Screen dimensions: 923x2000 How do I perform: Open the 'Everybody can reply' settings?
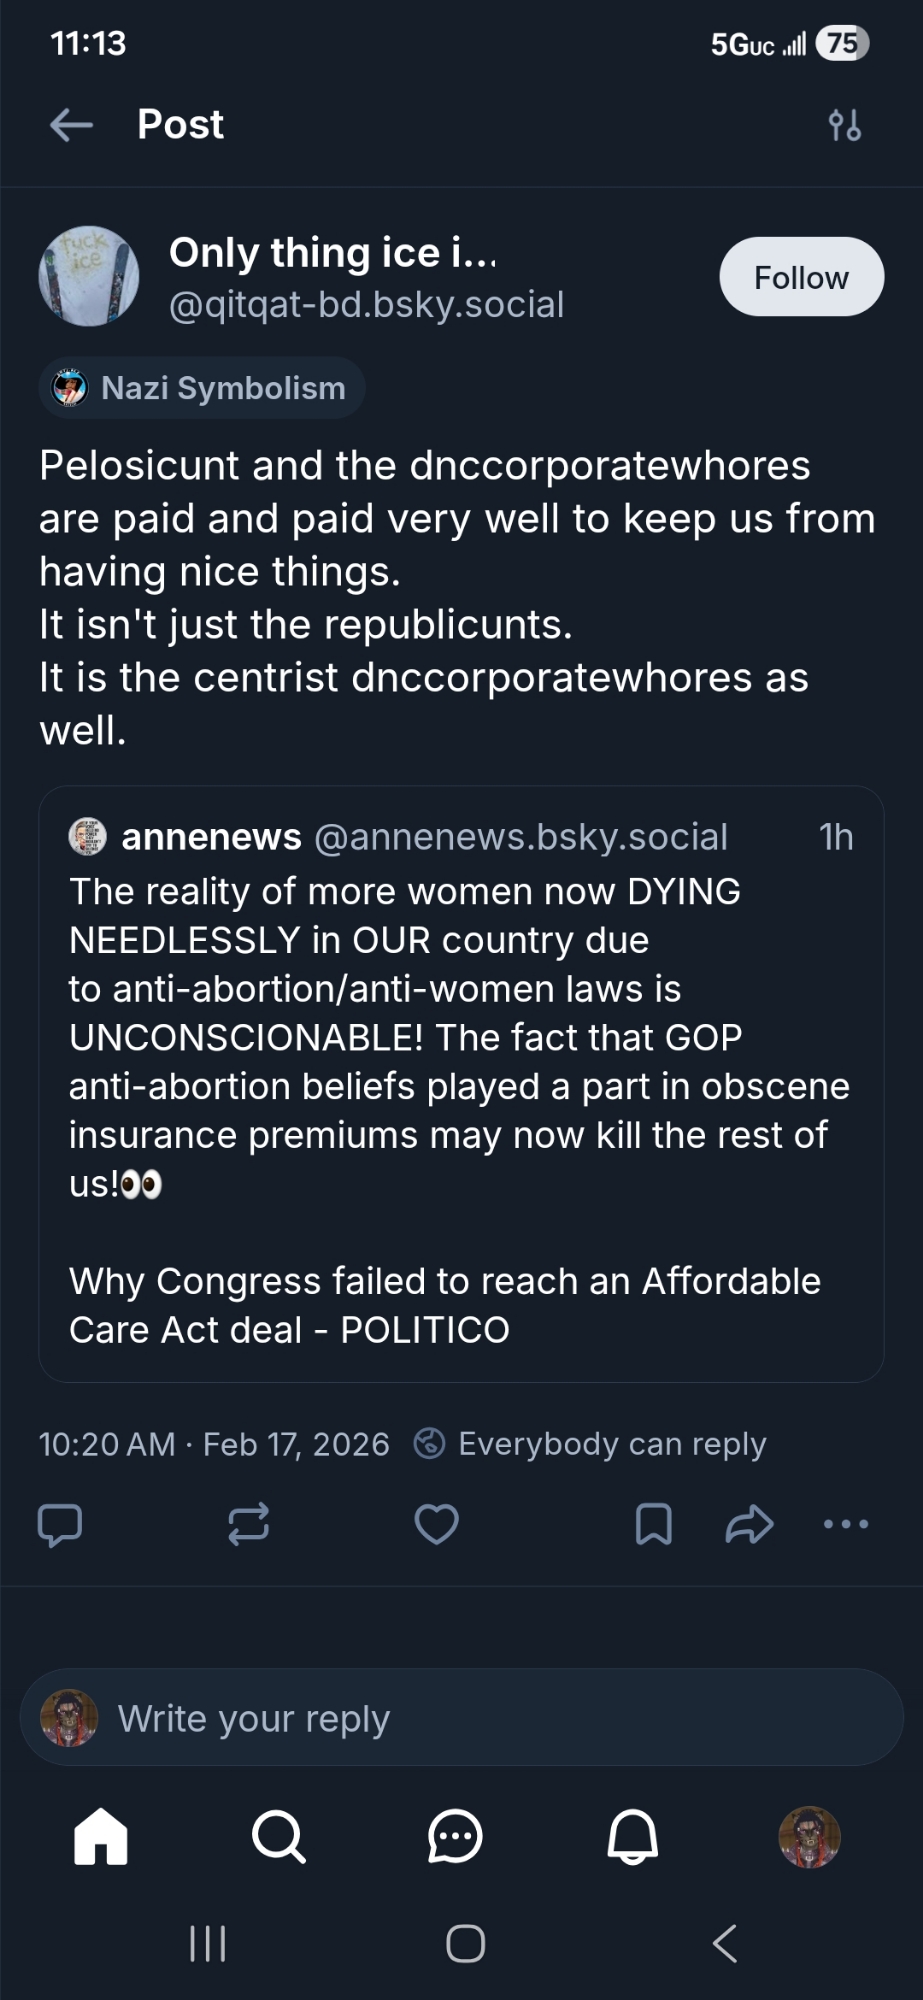[591, 1444]
